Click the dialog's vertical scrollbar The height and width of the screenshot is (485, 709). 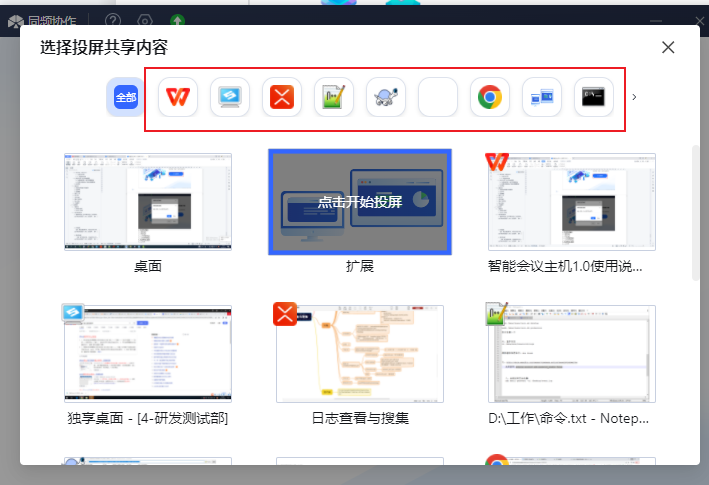pos(695,213)
